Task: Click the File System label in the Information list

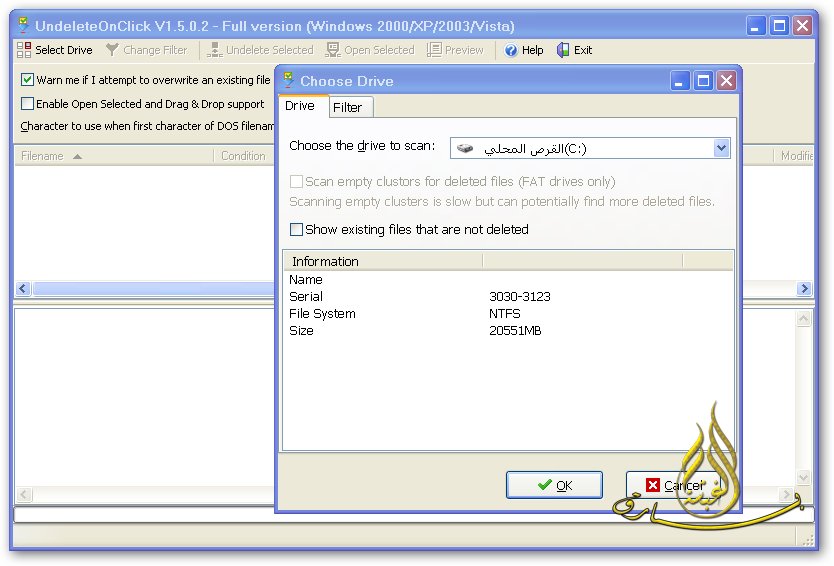Action: (x=322, y=313)
